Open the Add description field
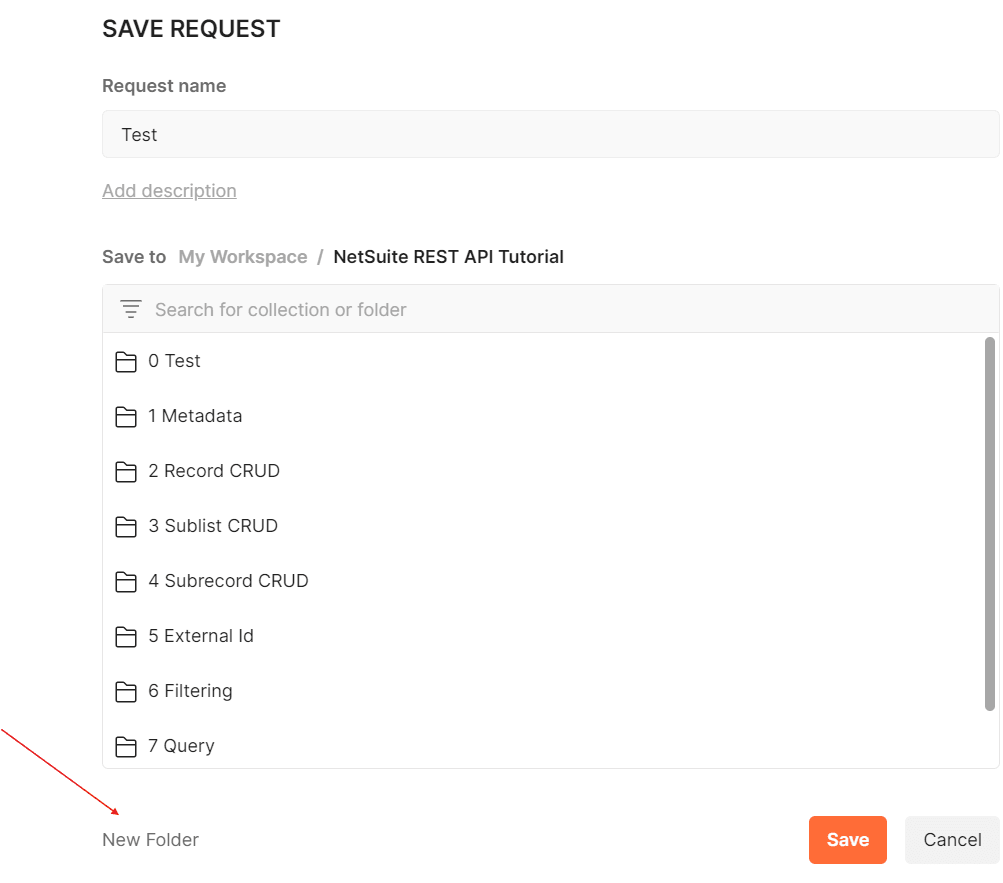 [169, 190]
